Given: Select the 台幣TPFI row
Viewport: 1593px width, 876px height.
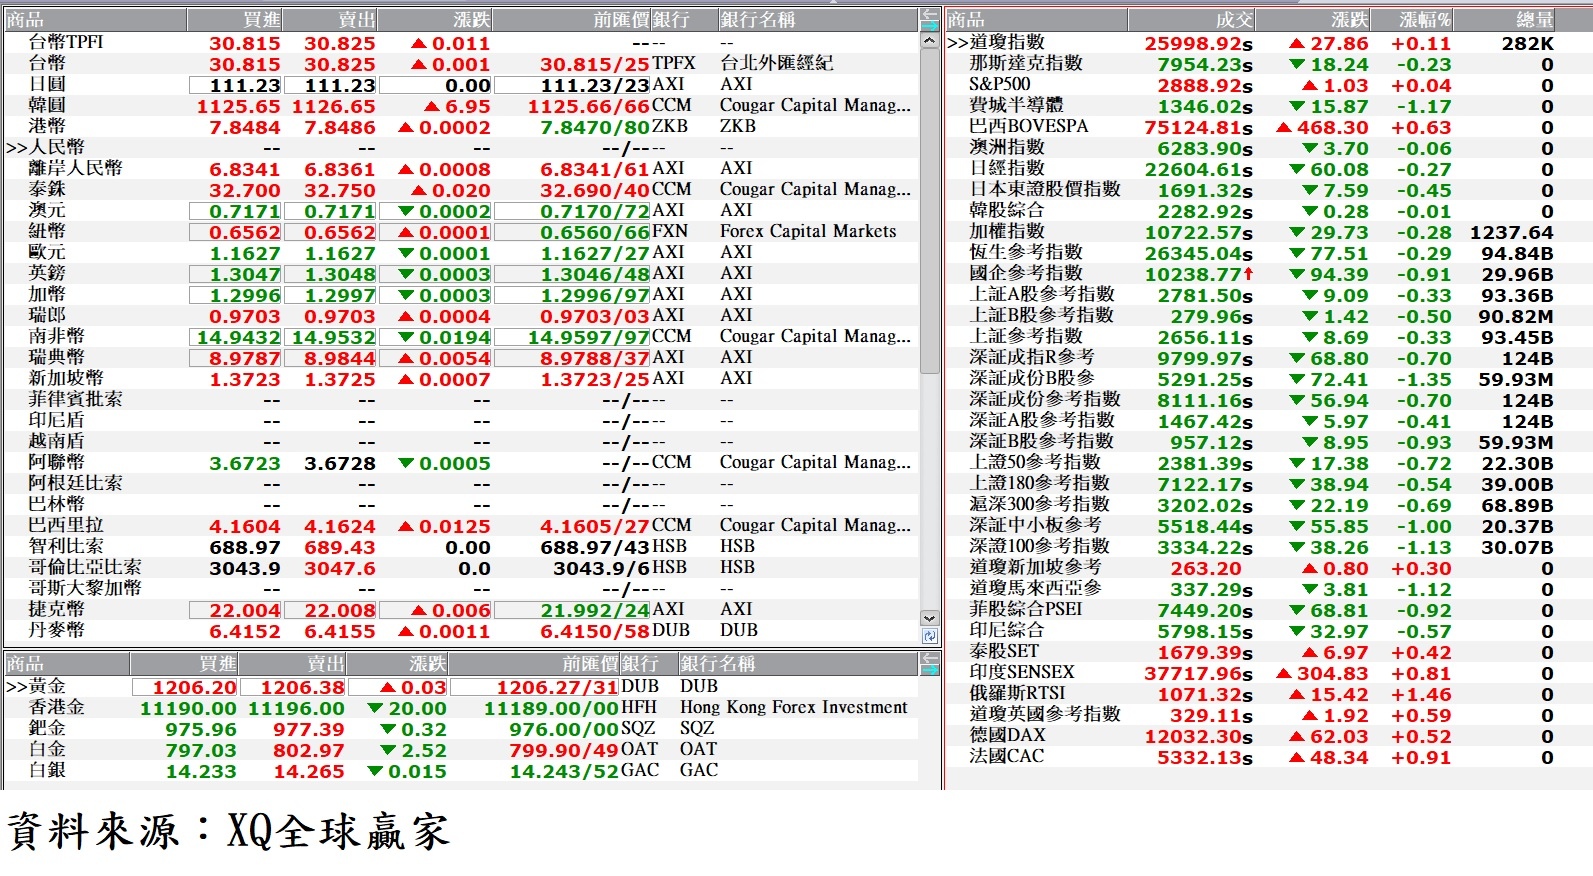Looking at the screenshot, I should [x=461, y=42].
